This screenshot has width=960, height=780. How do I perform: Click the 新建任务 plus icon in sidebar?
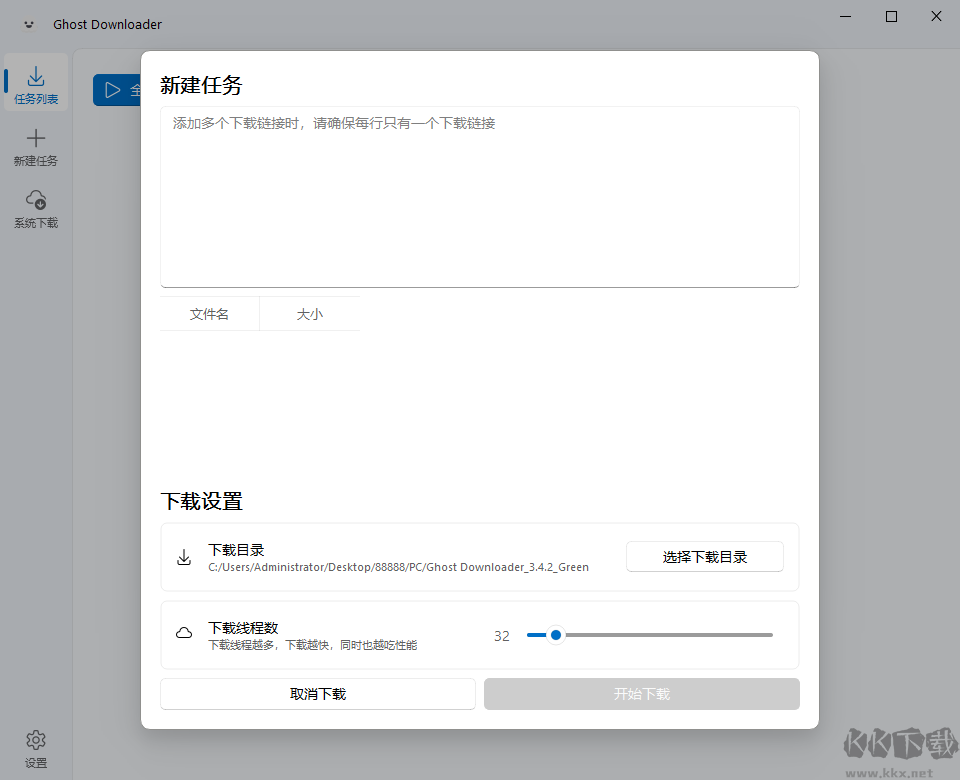(x=36, y=138)
